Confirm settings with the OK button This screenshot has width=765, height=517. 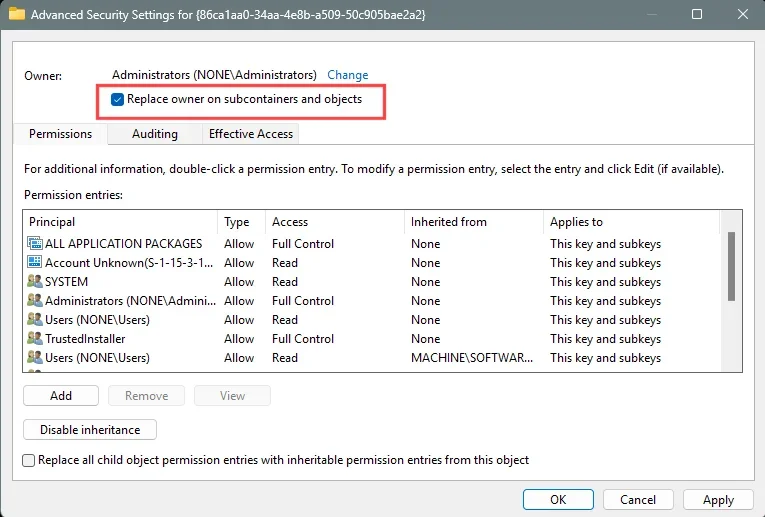point(558,499)
